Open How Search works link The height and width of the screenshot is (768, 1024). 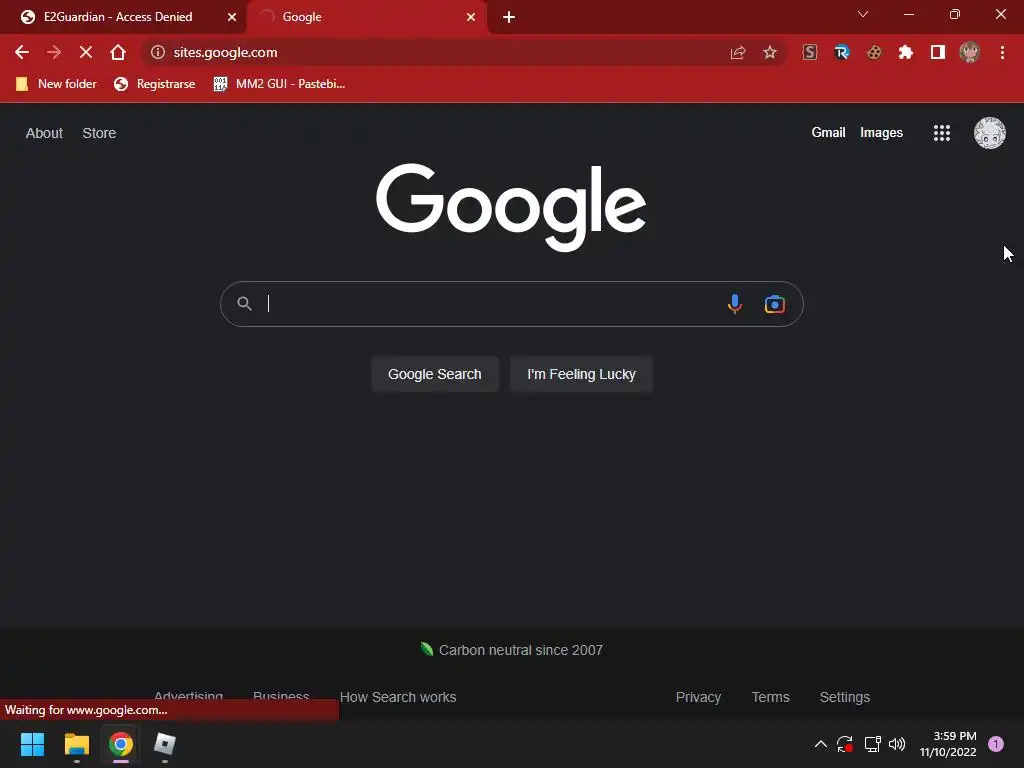point(398,697)
